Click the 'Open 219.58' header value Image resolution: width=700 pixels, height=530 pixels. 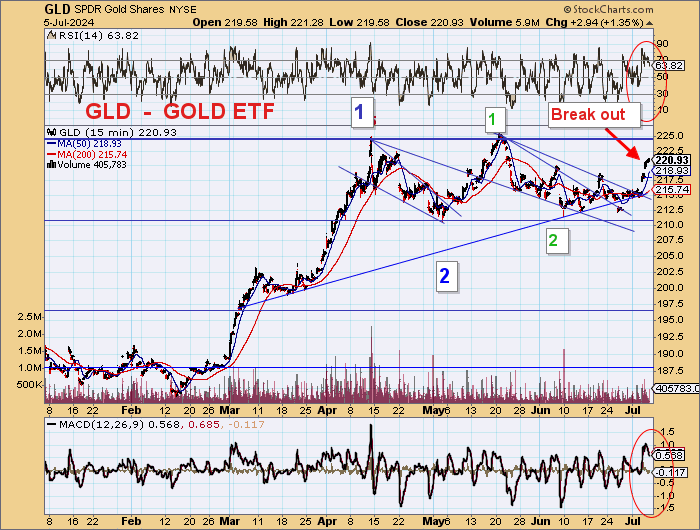coord(225,22)
